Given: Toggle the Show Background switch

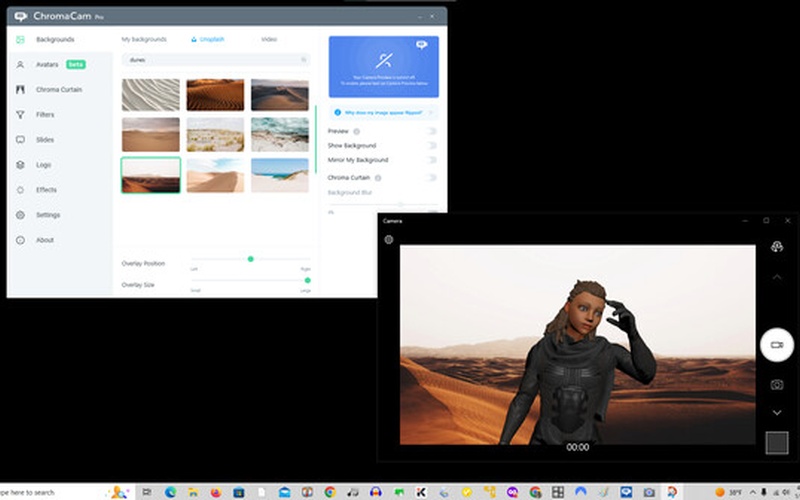Looking at the screenshot, I should 432,146.
